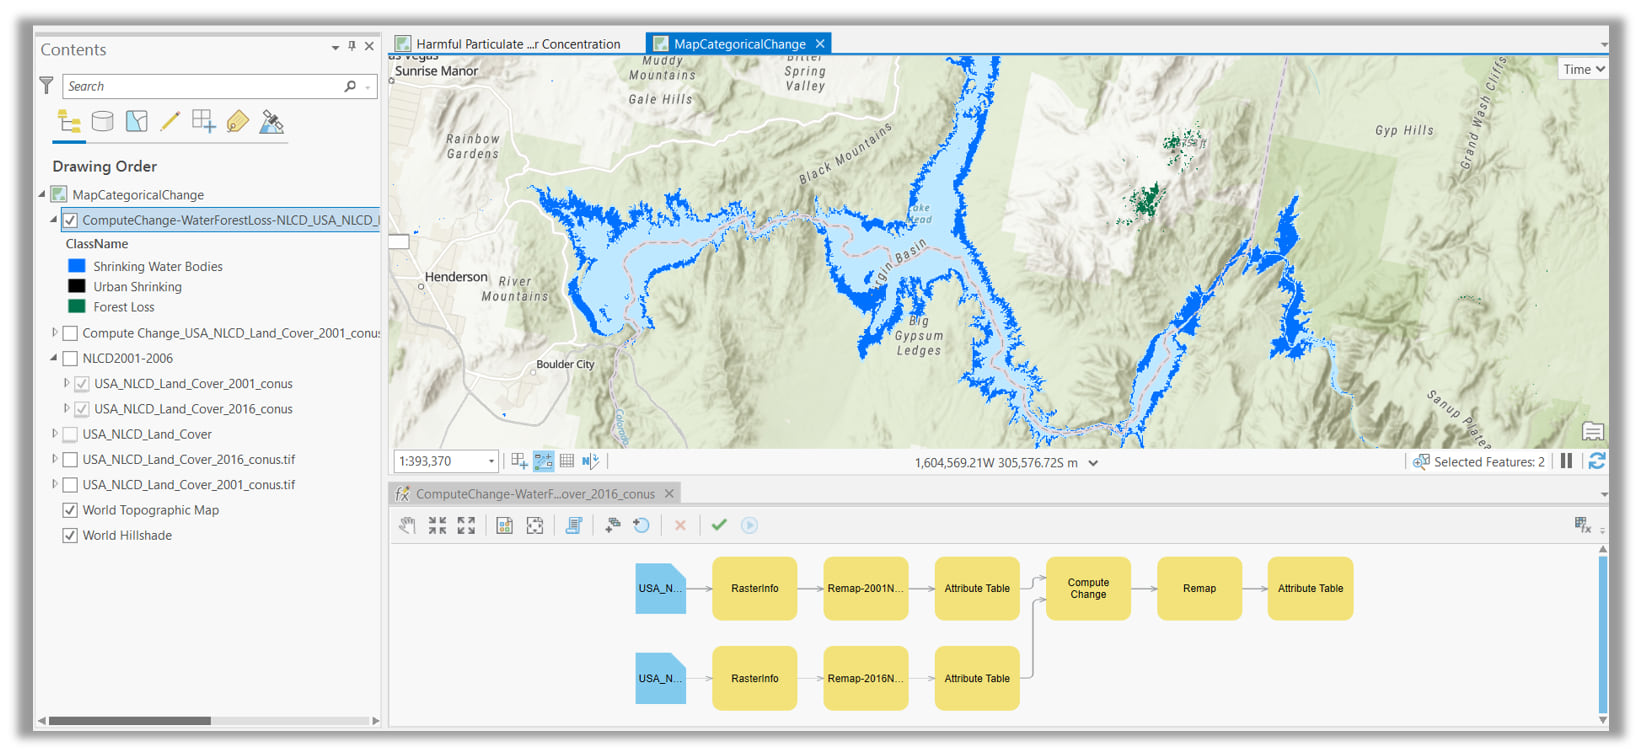1639x754 pixels.
Task: Click the add function icon in editor toolbar
Action: point(613,525)
